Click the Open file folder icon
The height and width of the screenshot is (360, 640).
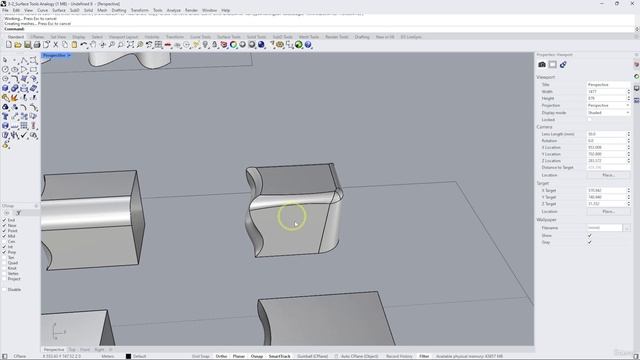pyautogui.click(x=18, y=44)
